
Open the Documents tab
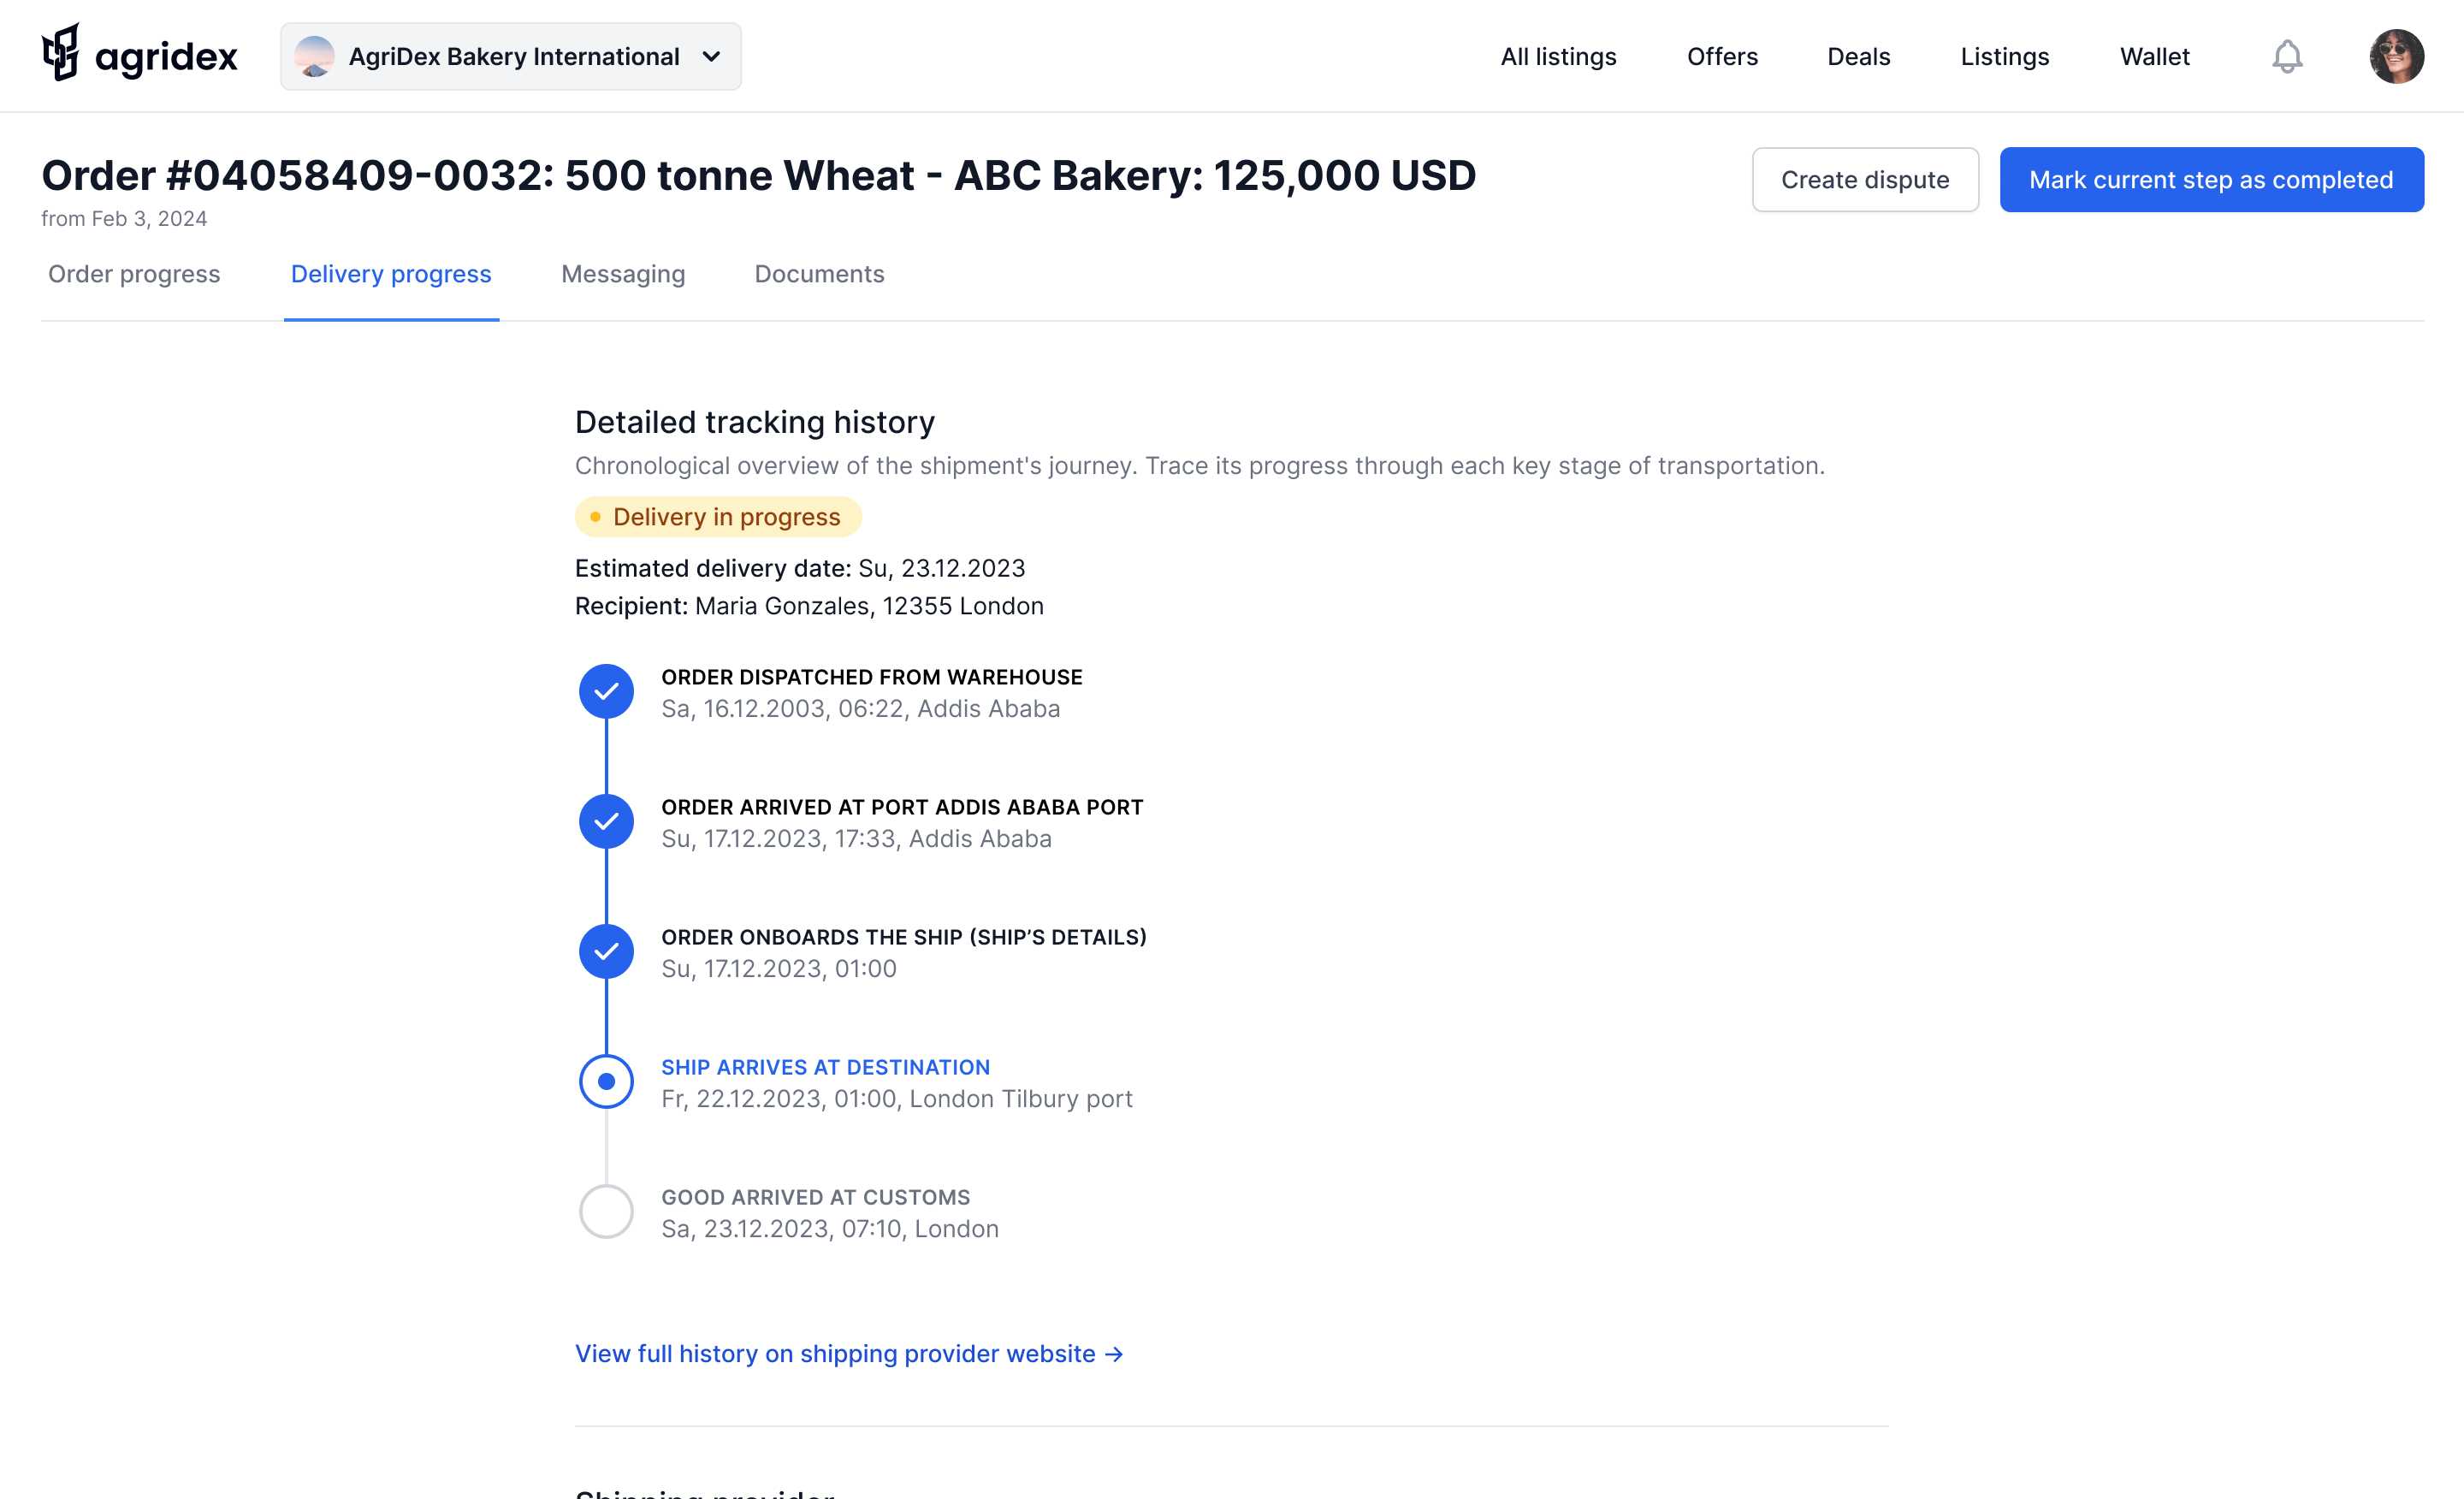tap(819, 274)
